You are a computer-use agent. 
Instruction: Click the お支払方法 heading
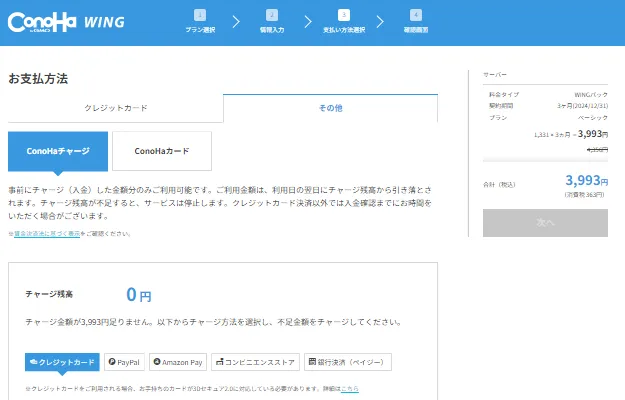click(x=38, y=78)
